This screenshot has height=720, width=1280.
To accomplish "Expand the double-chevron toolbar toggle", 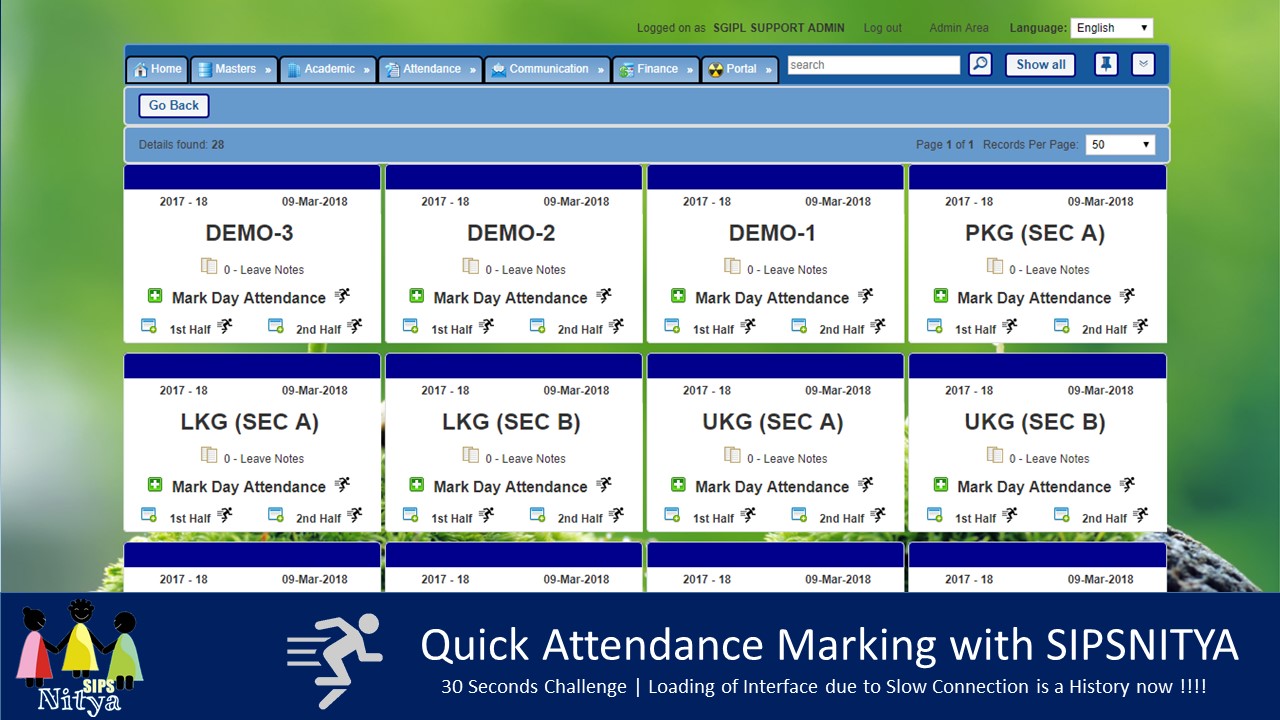I will click(1143, 65).
